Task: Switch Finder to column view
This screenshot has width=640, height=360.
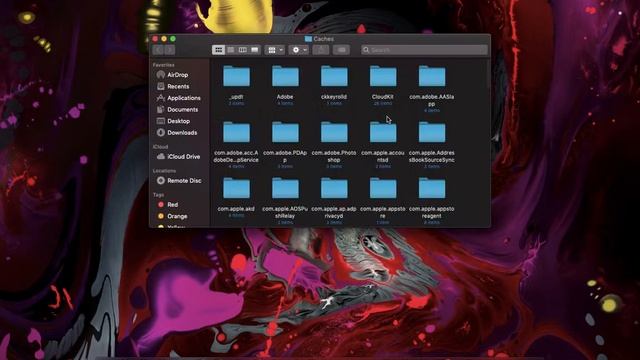Action: point(242,50)
